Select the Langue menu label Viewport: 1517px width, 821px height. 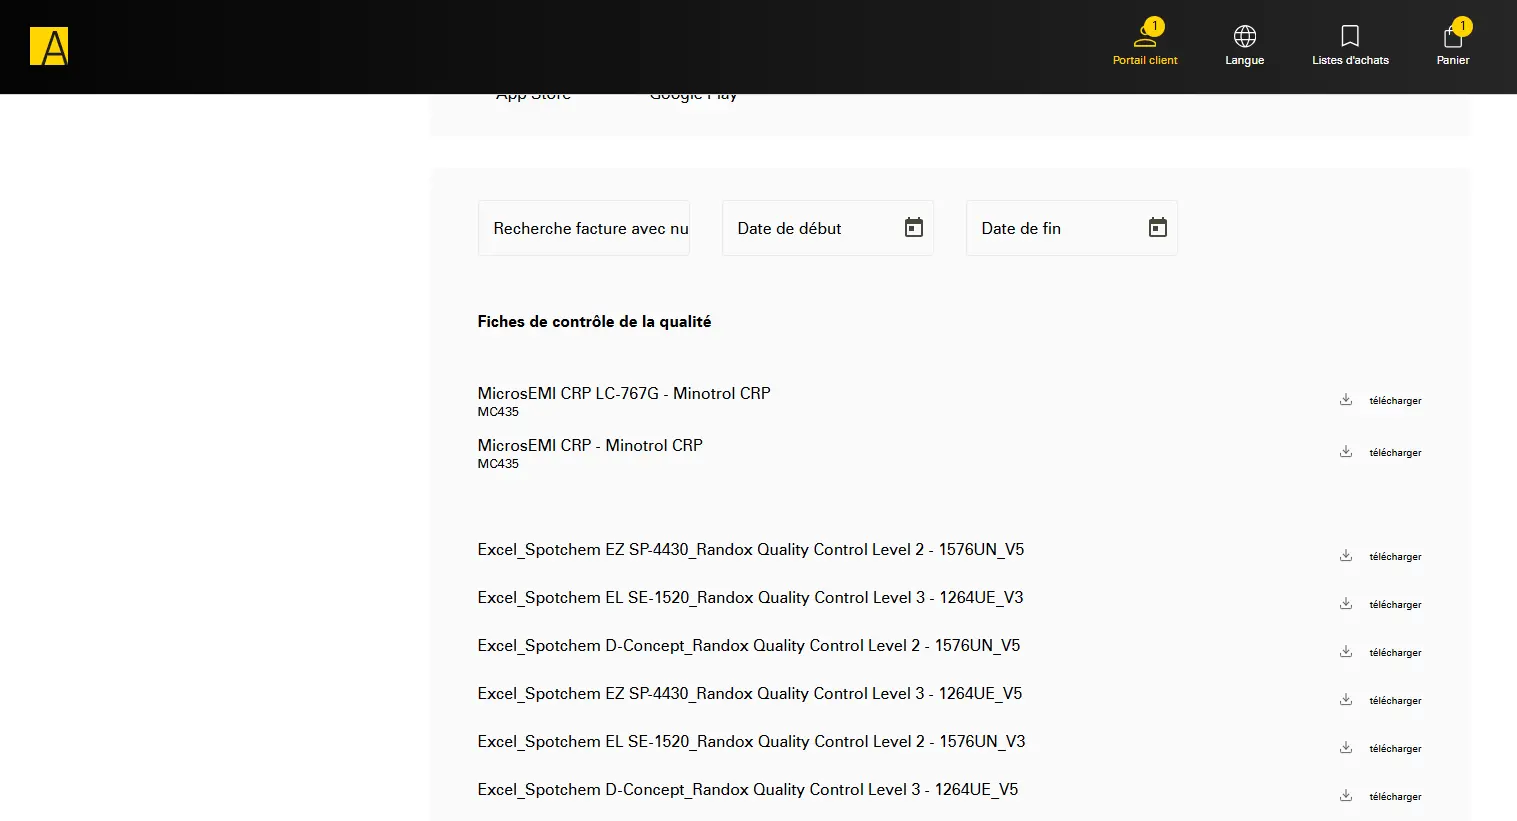click(x=1245, y=60)
